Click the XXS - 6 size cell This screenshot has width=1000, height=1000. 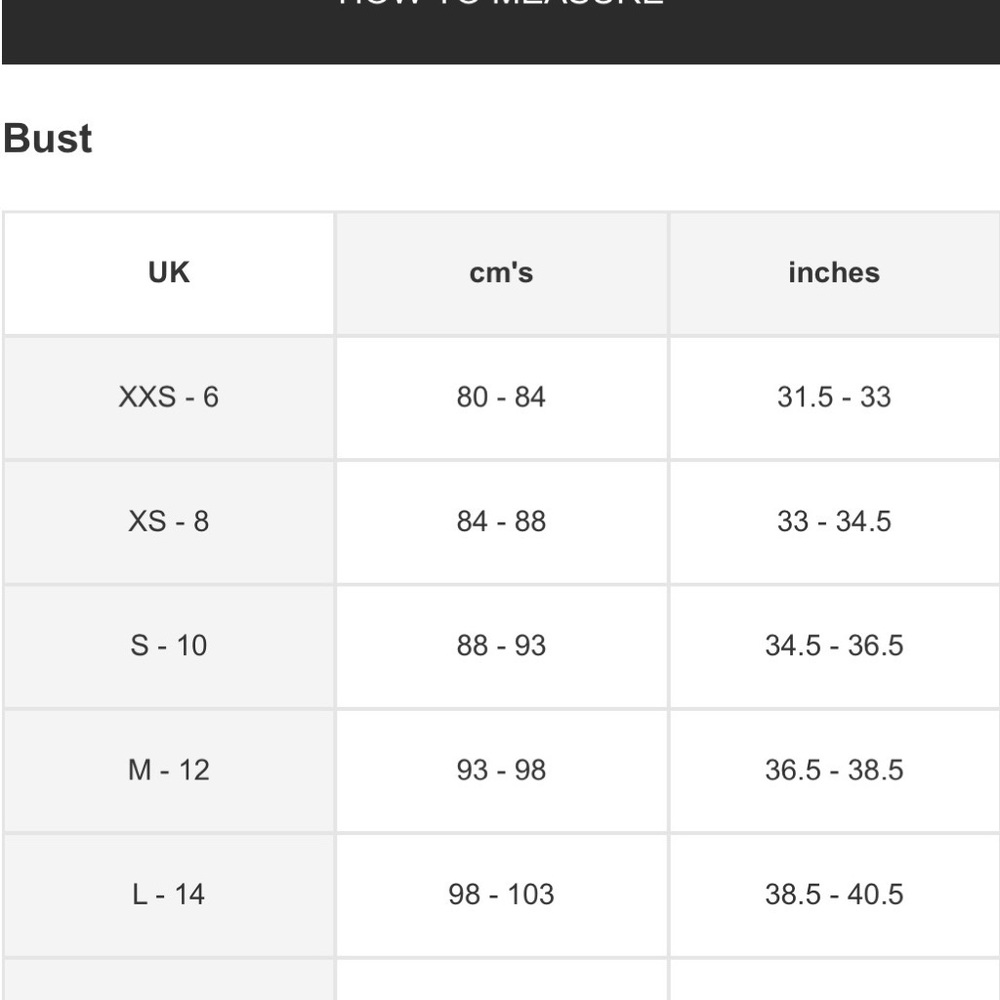[168, 397]
